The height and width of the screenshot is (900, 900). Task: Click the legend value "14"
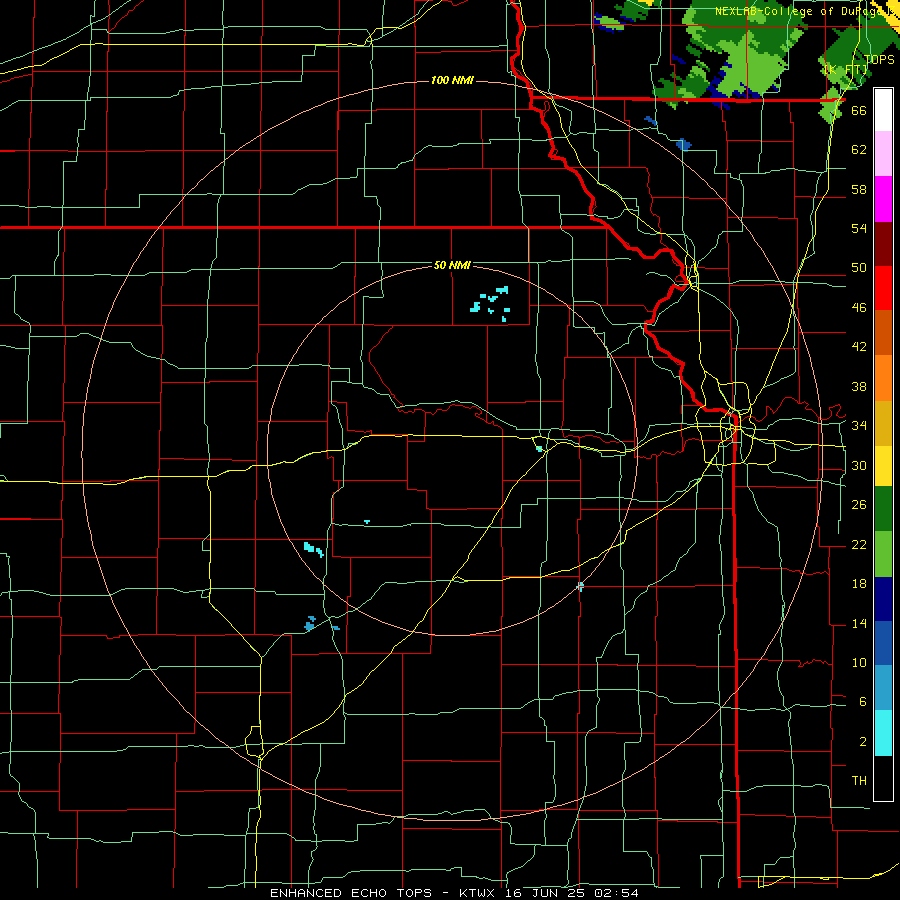point(859,623)
